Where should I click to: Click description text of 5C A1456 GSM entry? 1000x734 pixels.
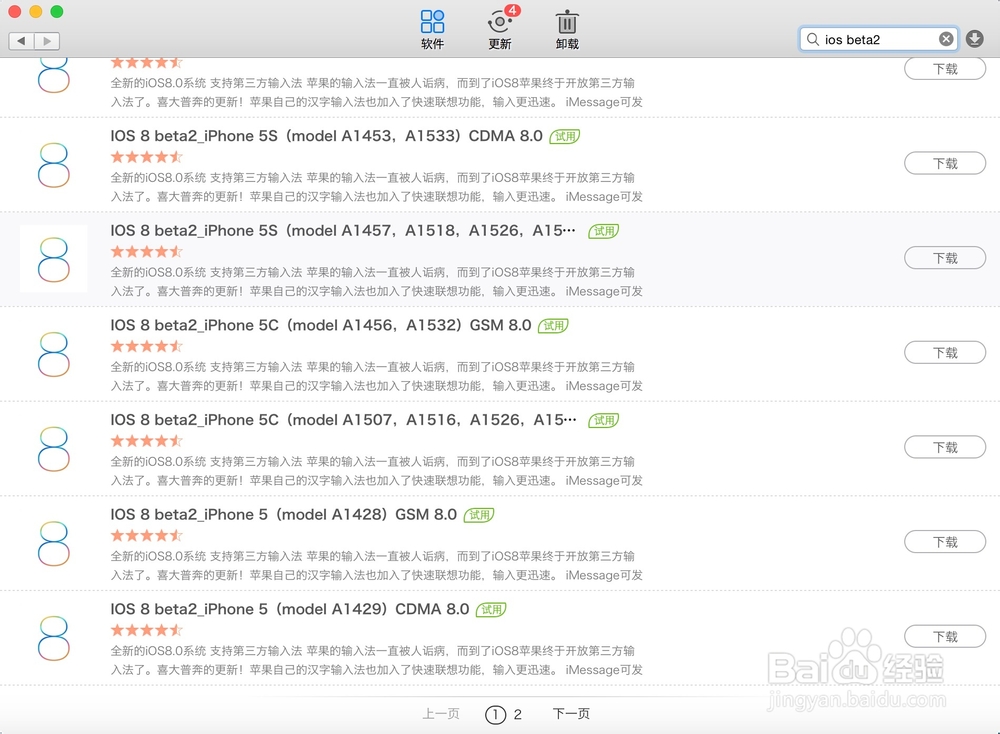(376, 376)
